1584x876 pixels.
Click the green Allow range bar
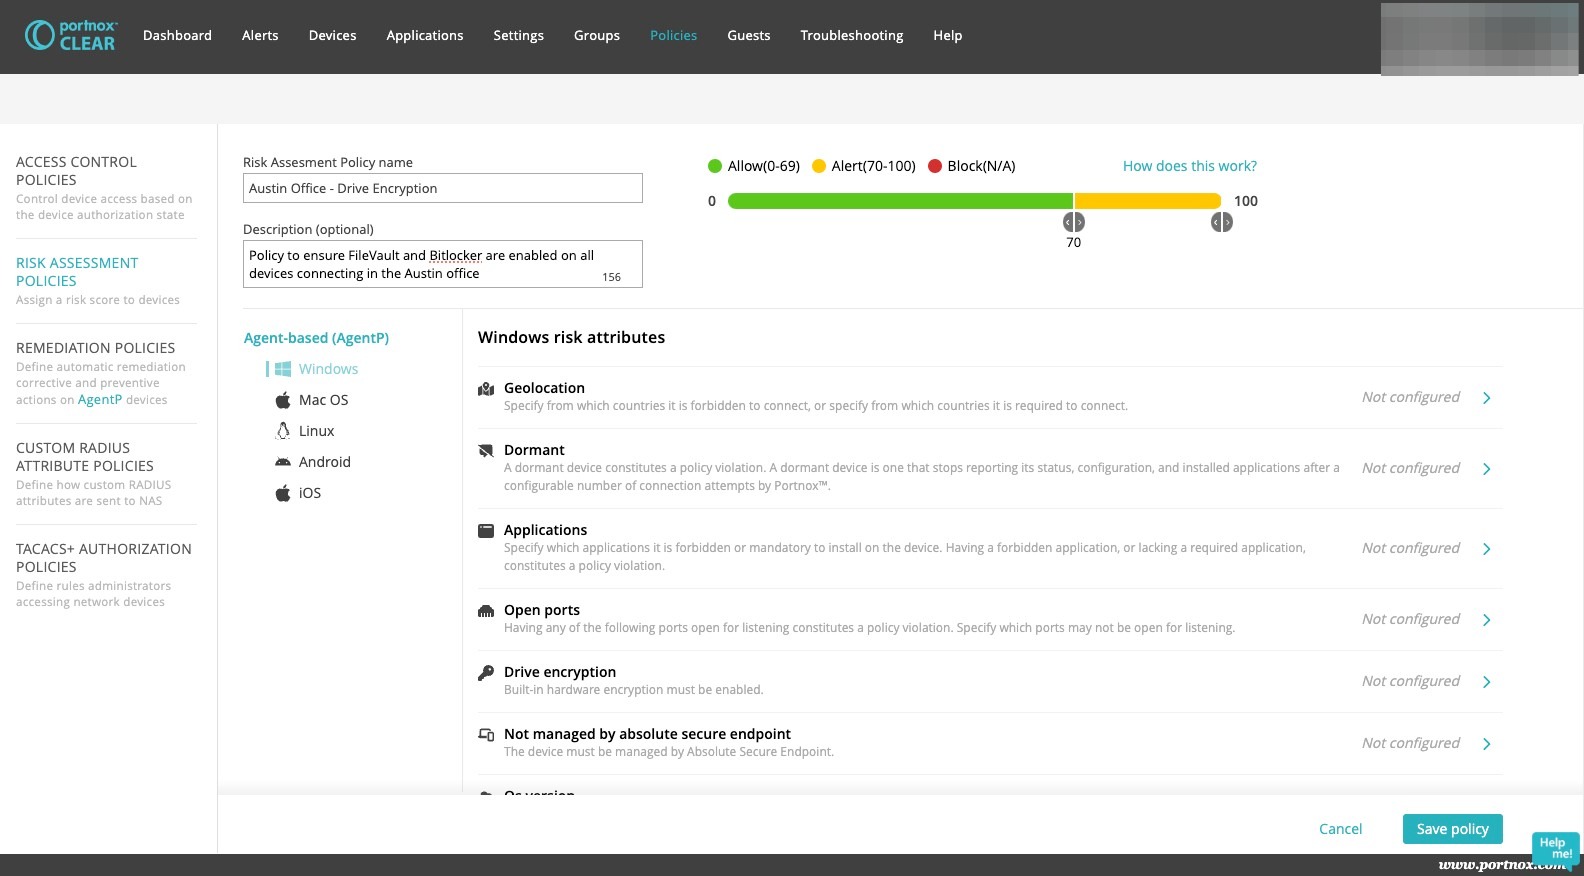click(900, 201)
